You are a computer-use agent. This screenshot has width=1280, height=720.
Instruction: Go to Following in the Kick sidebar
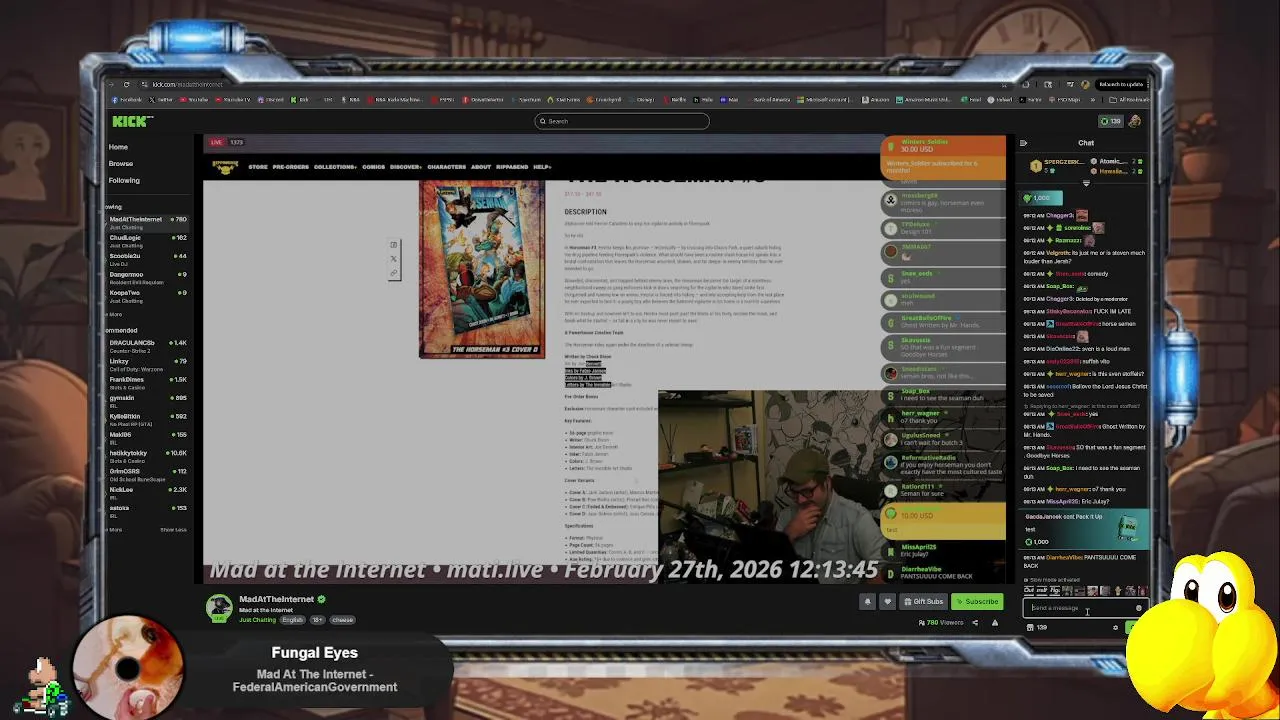[x=124, y=180]
